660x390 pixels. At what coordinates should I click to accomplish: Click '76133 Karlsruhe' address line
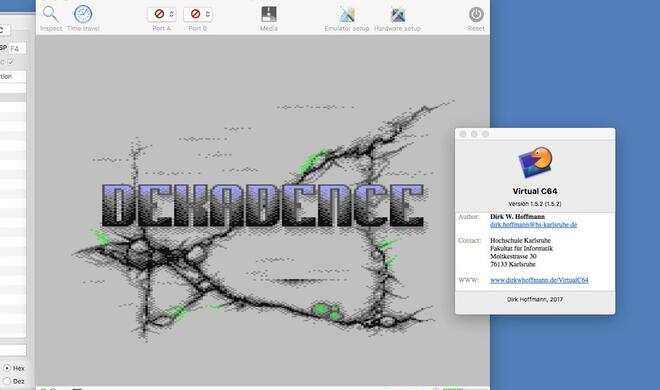pos(513,265)
